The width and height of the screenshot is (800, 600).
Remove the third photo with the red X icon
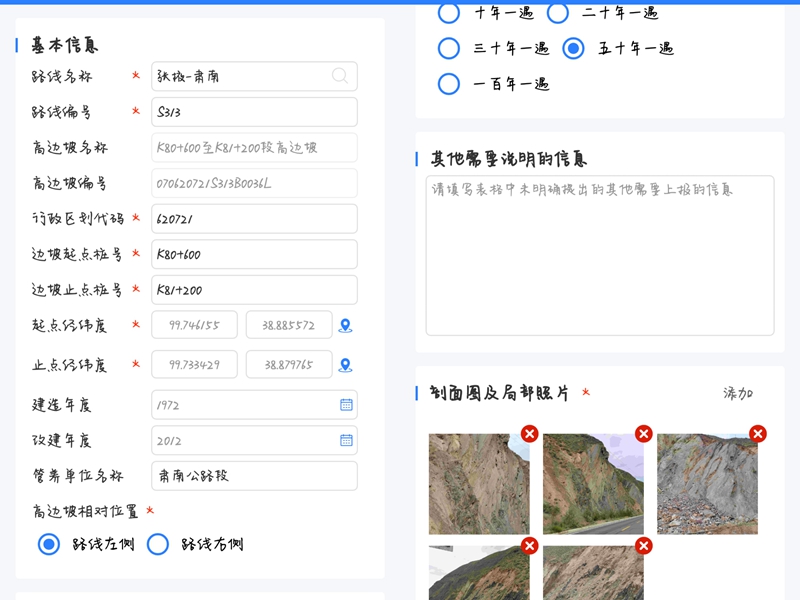[x=757, y=434]
